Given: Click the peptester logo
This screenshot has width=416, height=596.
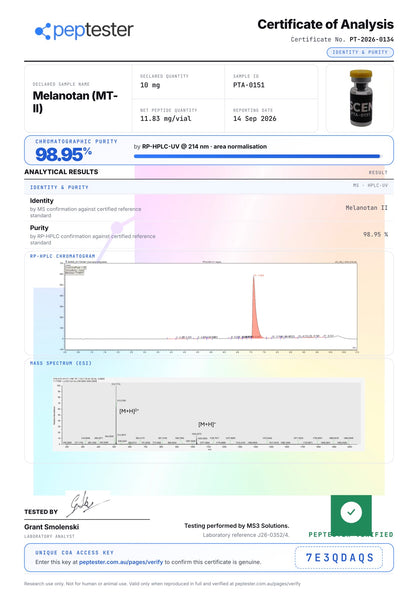Looking at the screenshot, I should point(84,31).
